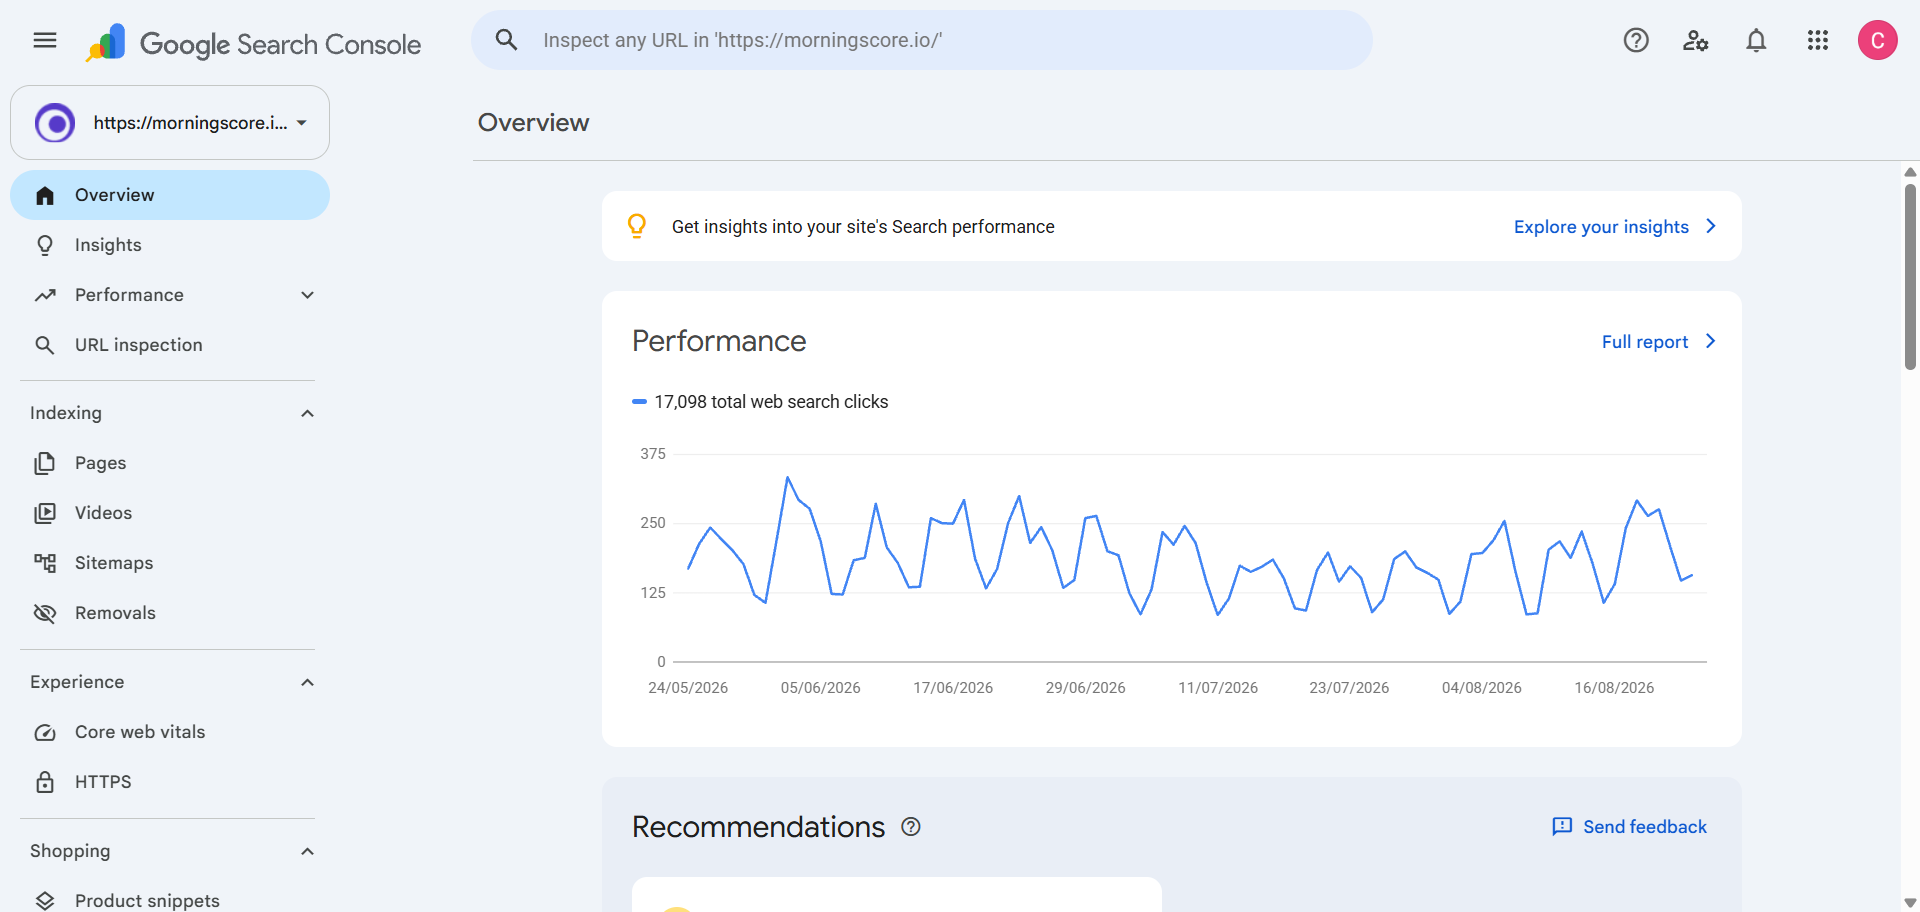The image size is (1920, 912).
Task: Click the Performance menu label
Action: [129, 295]
